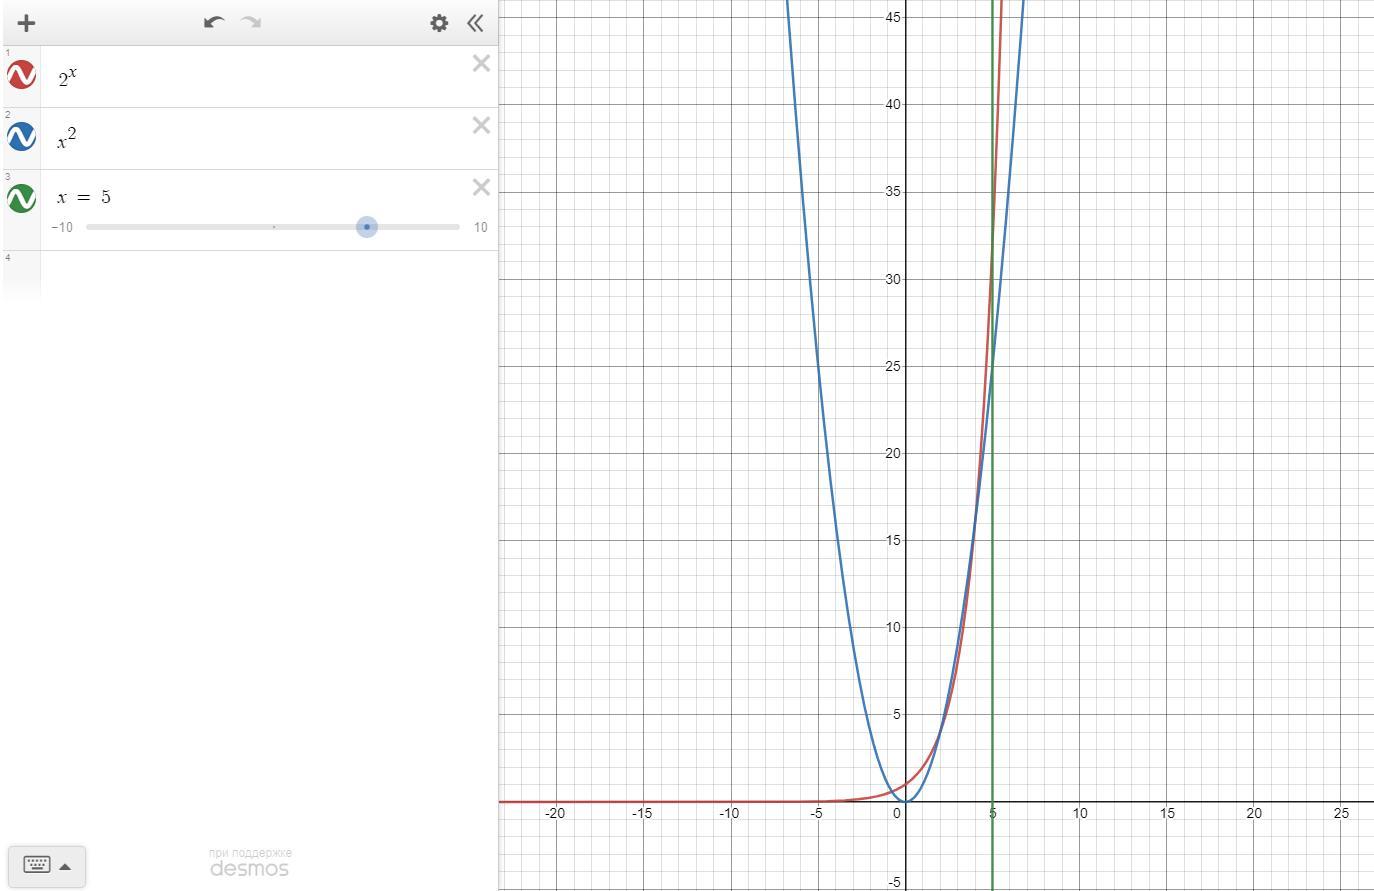Set the slider minimum value -10
Image resolution: width=1374 pixels, height=891 pixels.
pyautogui.click(x=62, y=227)
